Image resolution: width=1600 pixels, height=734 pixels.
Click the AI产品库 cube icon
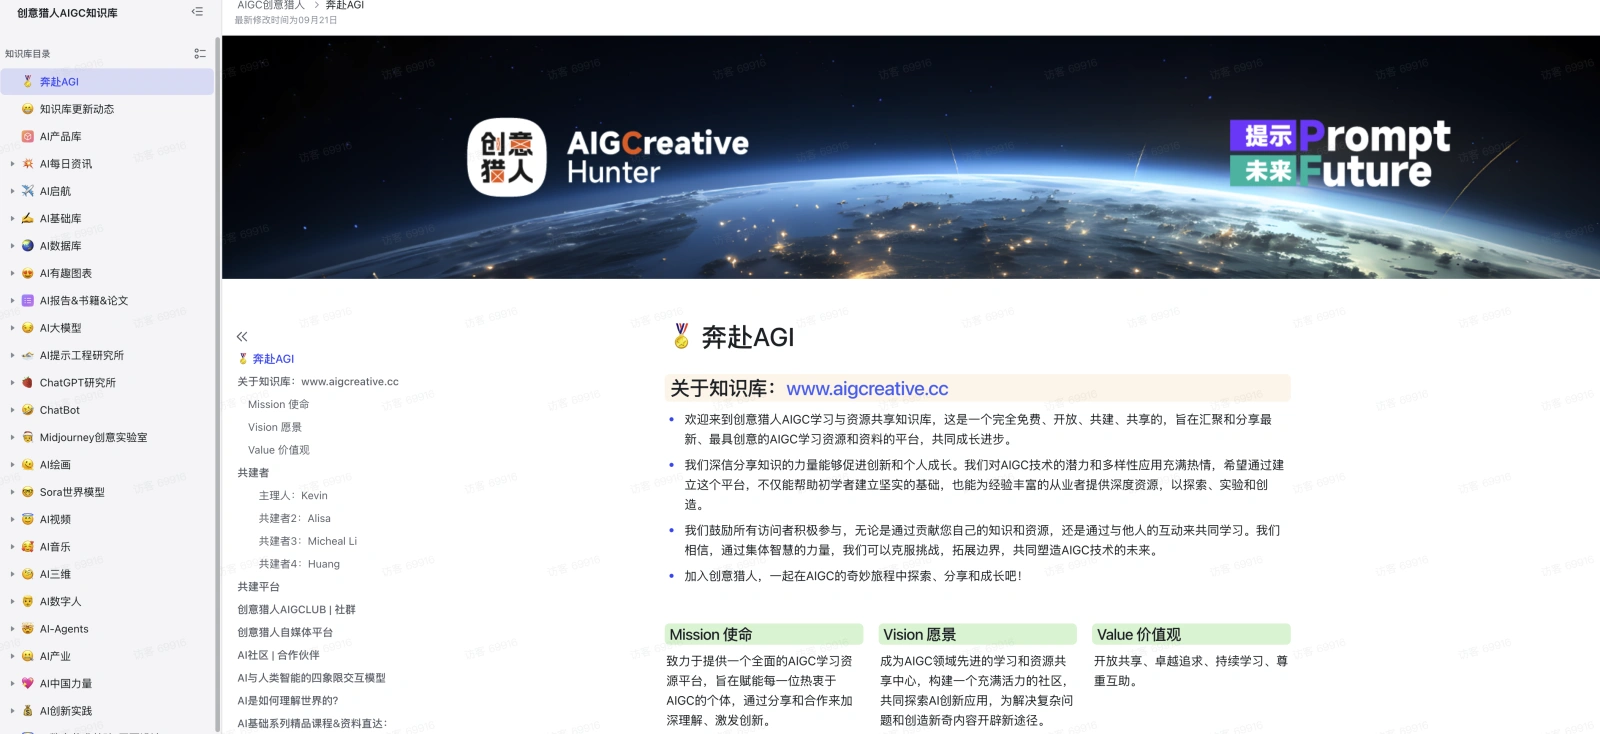pyautogui.click(x=28, y=136)
